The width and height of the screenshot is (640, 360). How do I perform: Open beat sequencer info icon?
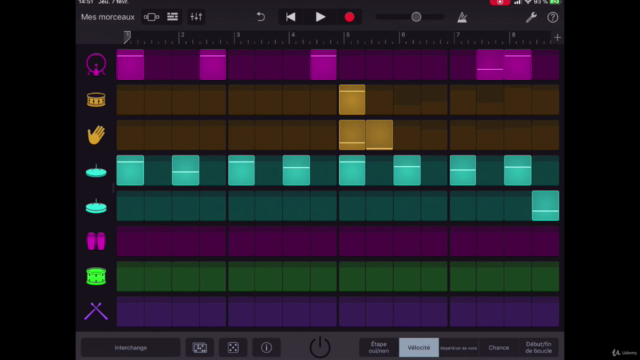[267, 348]
